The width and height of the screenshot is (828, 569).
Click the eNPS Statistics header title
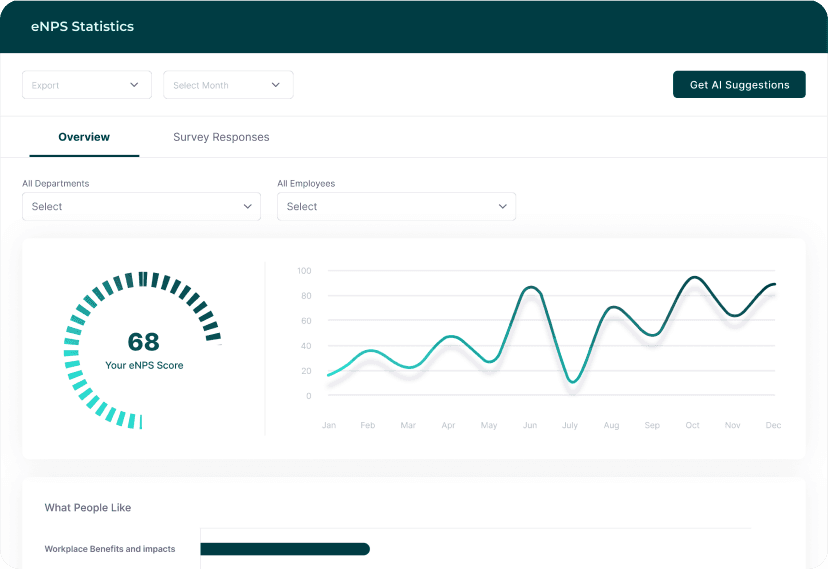click(82, 27)
